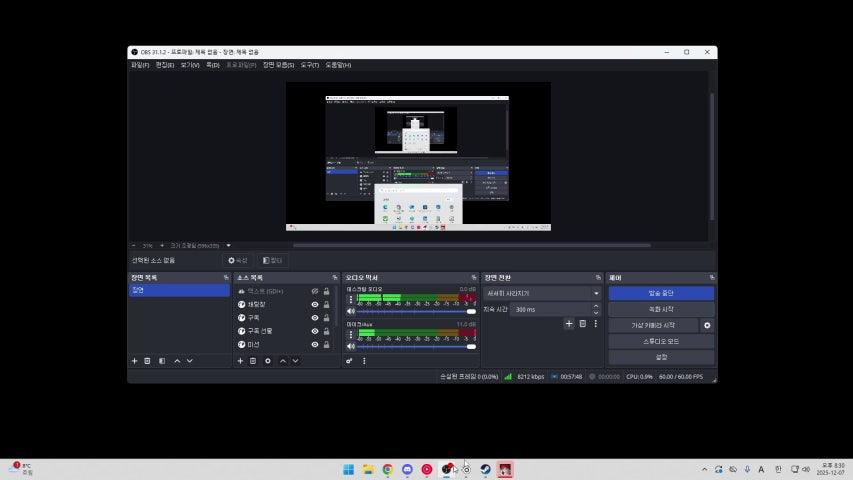This screenshot has height=480, width=853.
Task: Mute the desktop audio speaker icon
Action: 350,312
